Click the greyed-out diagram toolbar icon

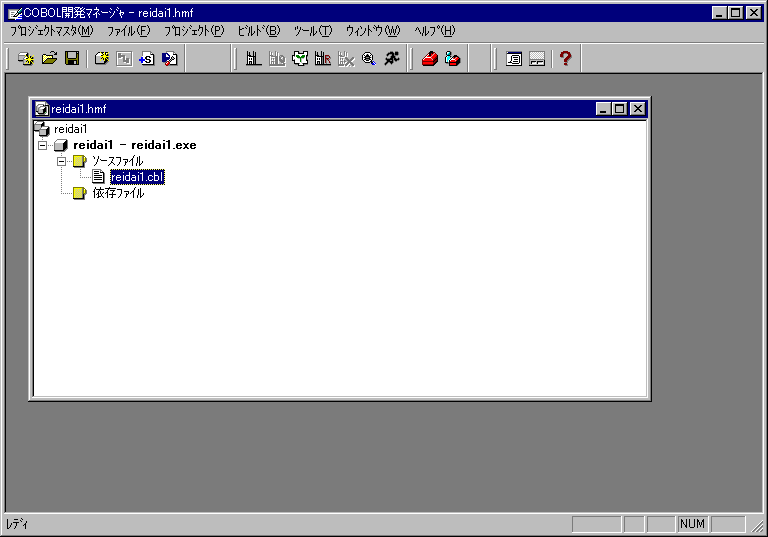pyautogui.click(x=124, y=59)
